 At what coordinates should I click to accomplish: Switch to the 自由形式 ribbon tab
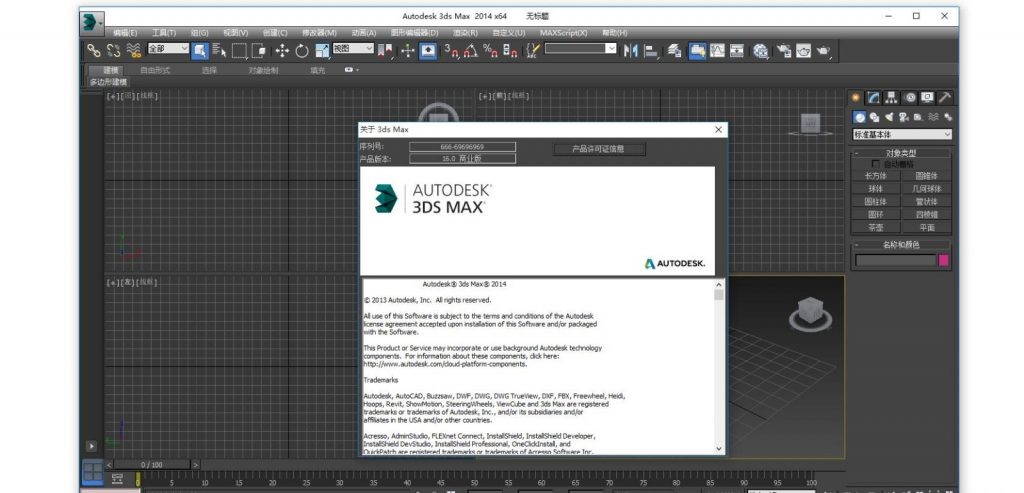click(x=155, y=71)
